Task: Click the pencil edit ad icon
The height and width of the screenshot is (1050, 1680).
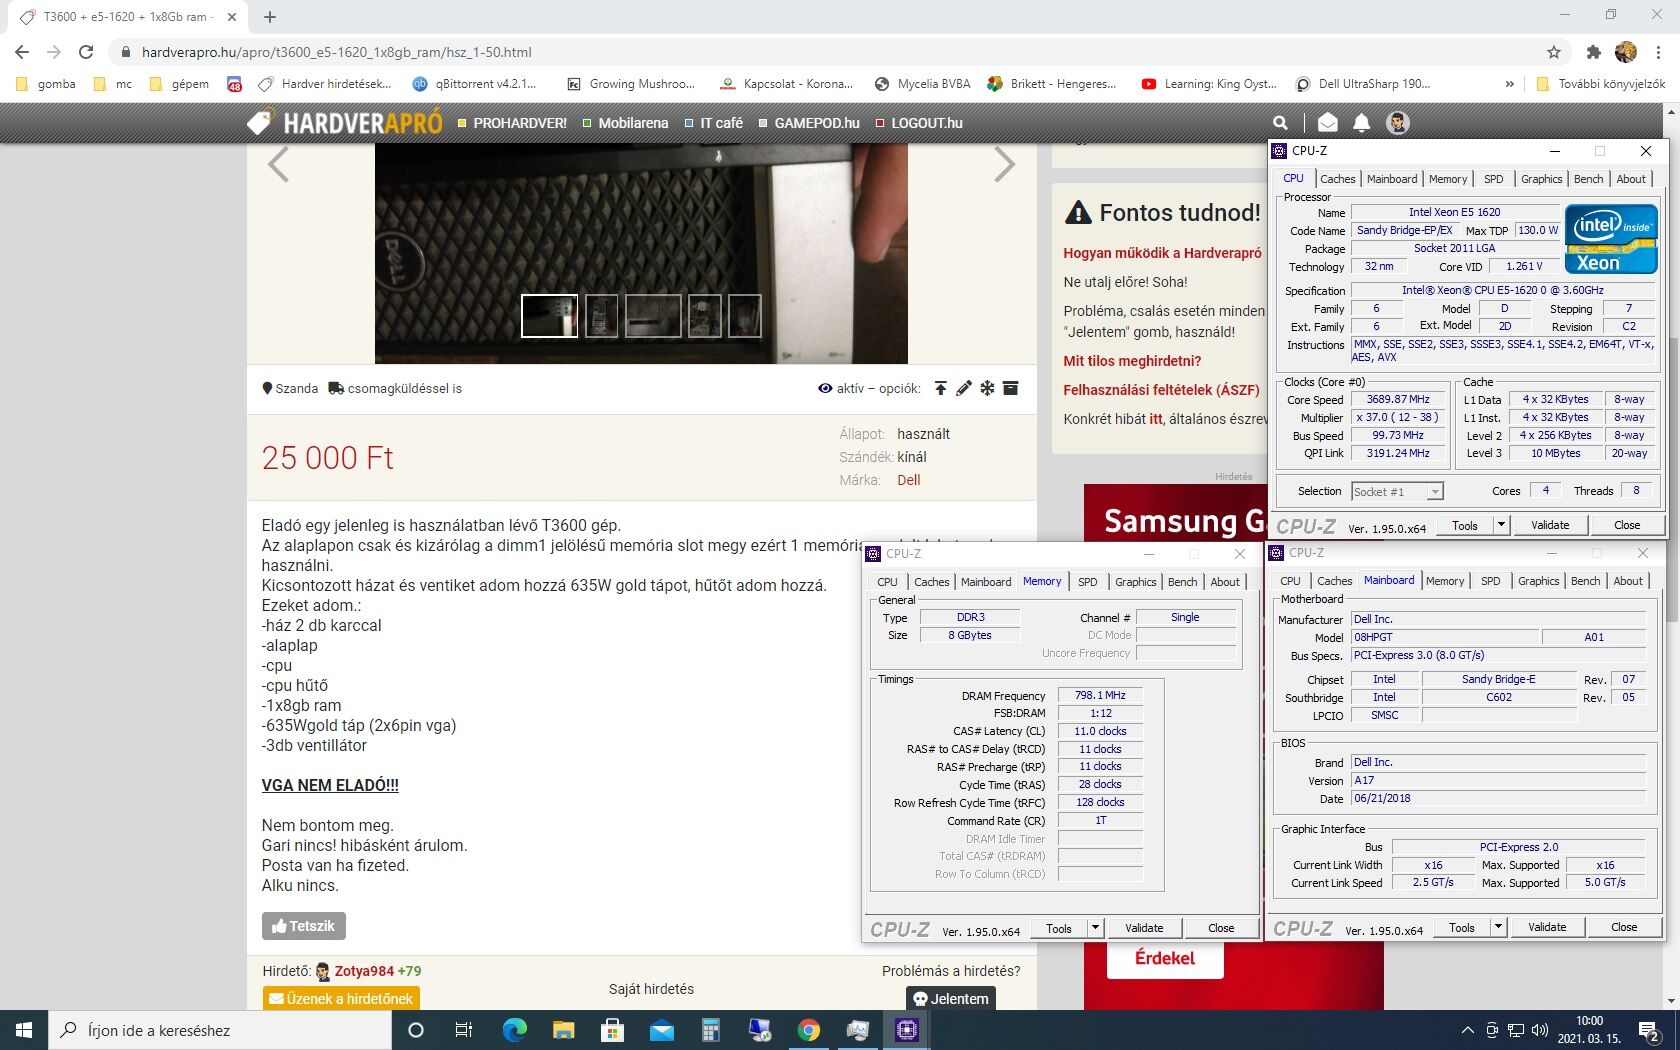Action: (964, 388)
